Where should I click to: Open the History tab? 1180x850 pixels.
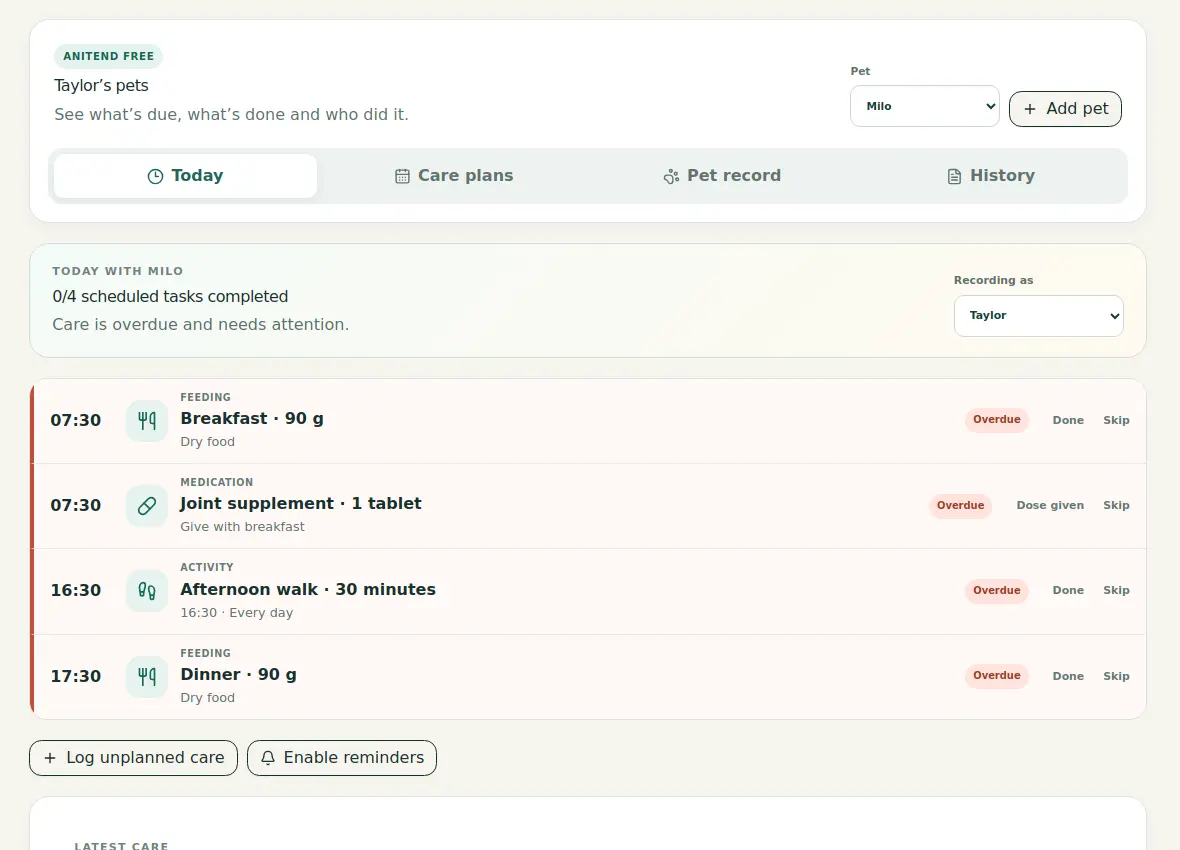990,176
